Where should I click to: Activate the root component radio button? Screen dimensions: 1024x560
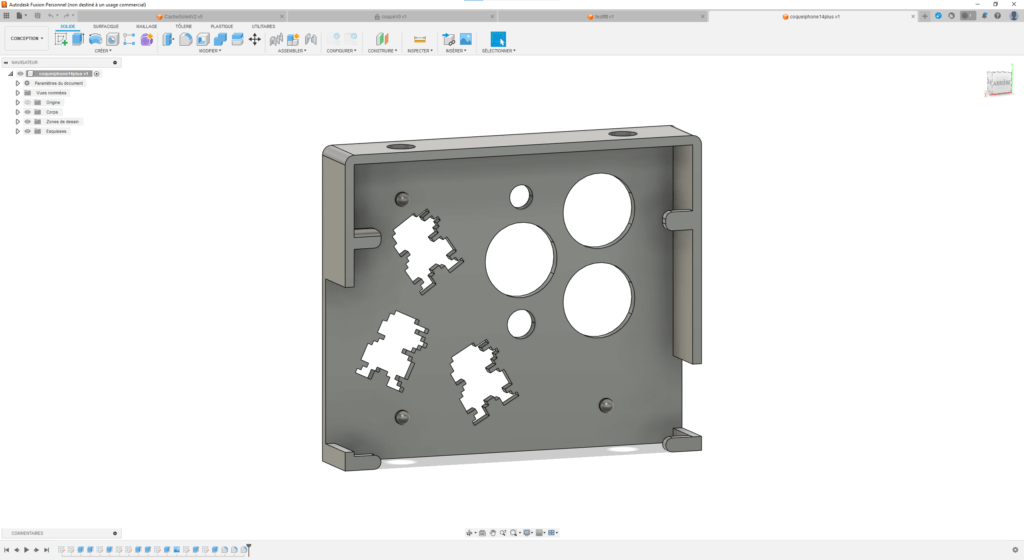click(x=97, y=74)
